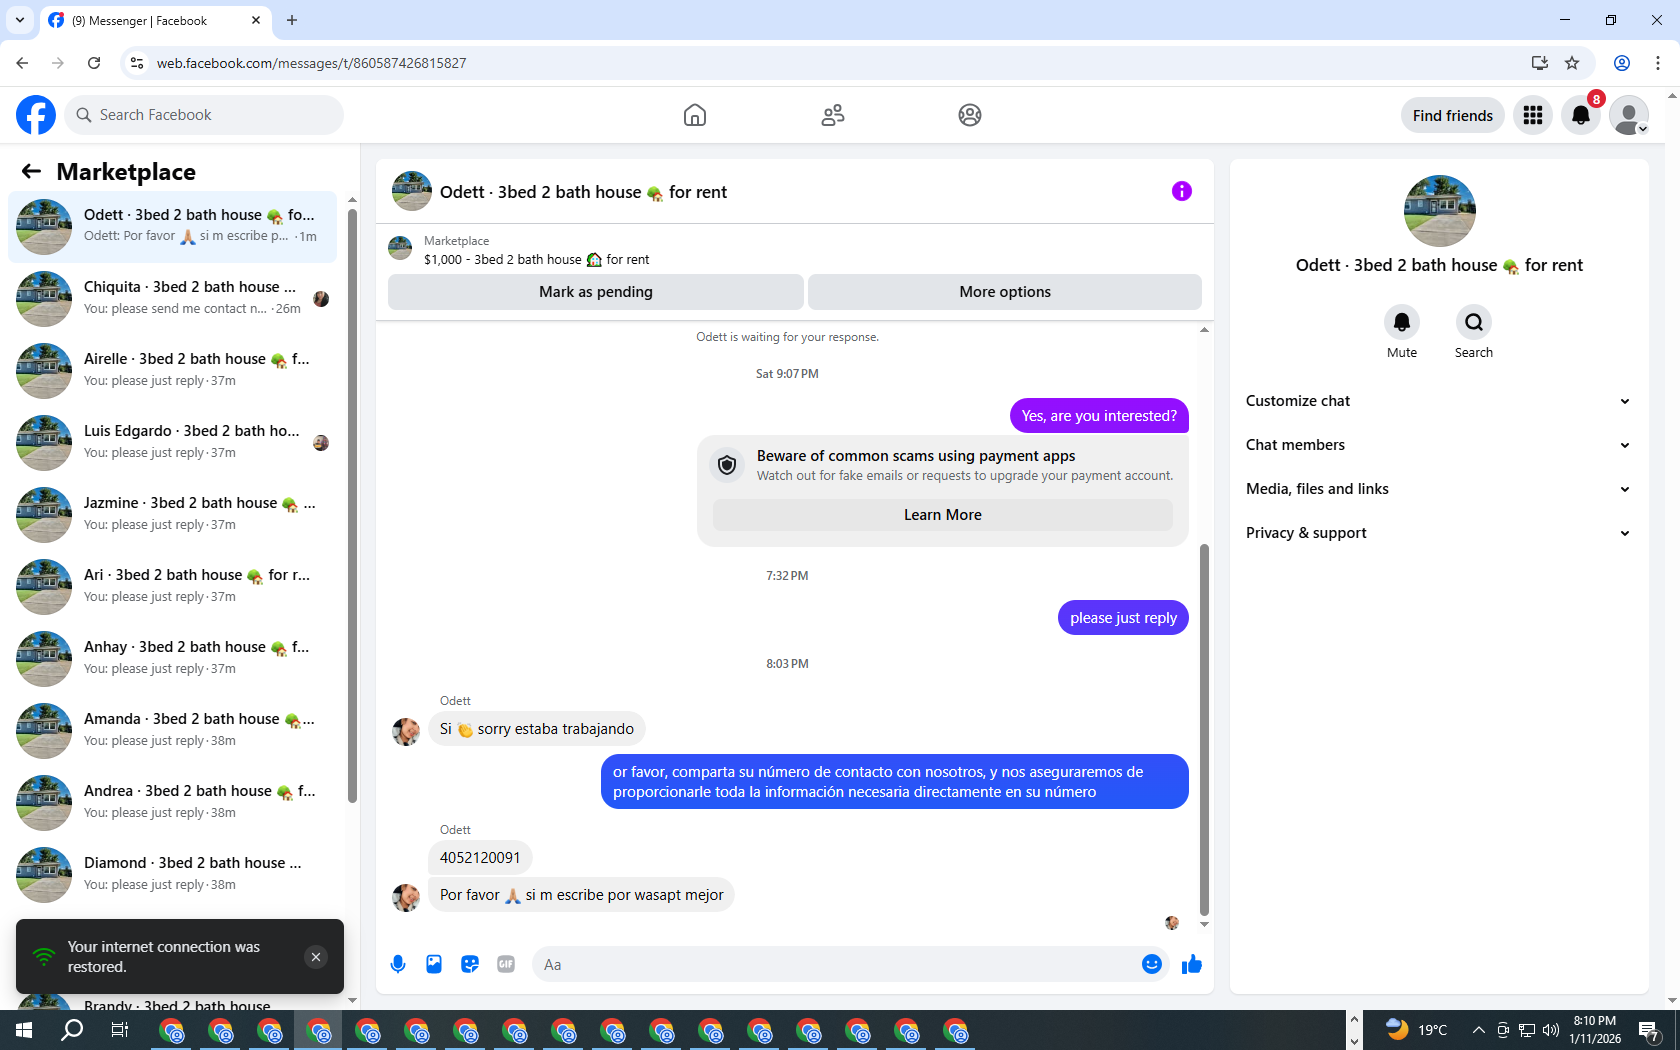Open Airelle conversation in the list
Screen dimensions: 1680x1050
(172, 370)
